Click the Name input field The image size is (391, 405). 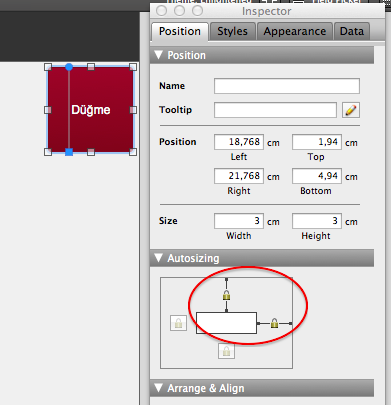click(x=287, y=86)
